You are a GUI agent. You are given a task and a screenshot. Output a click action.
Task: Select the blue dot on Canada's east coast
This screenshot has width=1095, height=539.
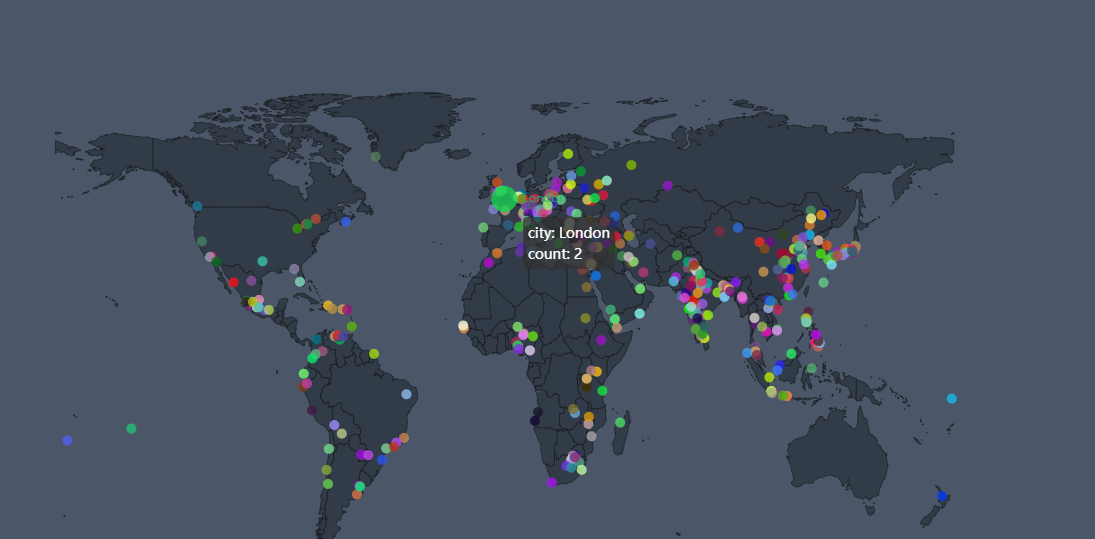pos(346,222)
